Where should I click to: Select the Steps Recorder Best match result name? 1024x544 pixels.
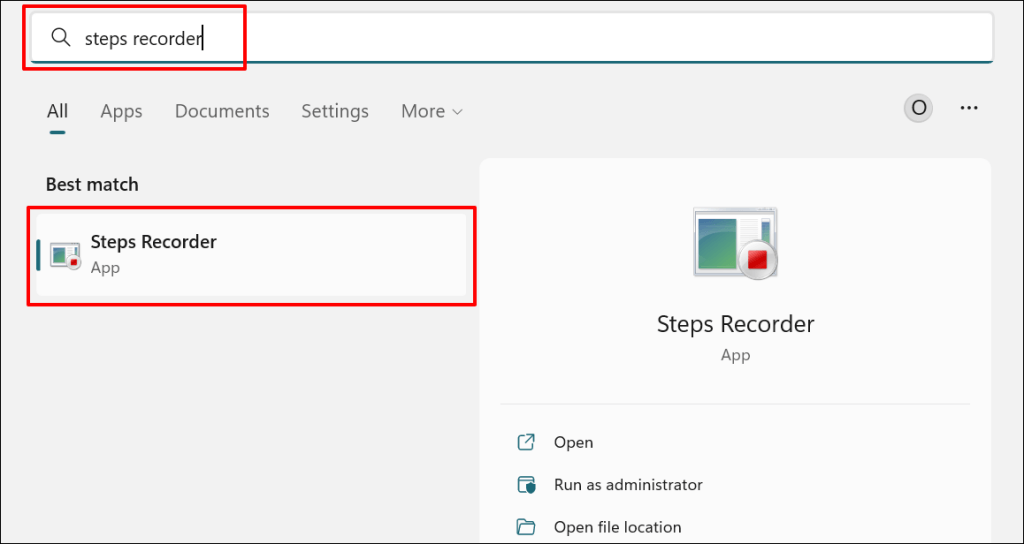pos(153,242)
